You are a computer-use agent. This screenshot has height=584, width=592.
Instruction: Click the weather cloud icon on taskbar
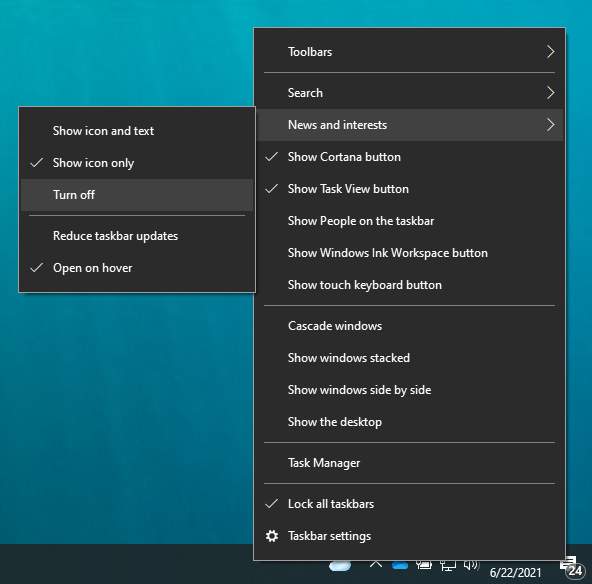tap(340, 566)
